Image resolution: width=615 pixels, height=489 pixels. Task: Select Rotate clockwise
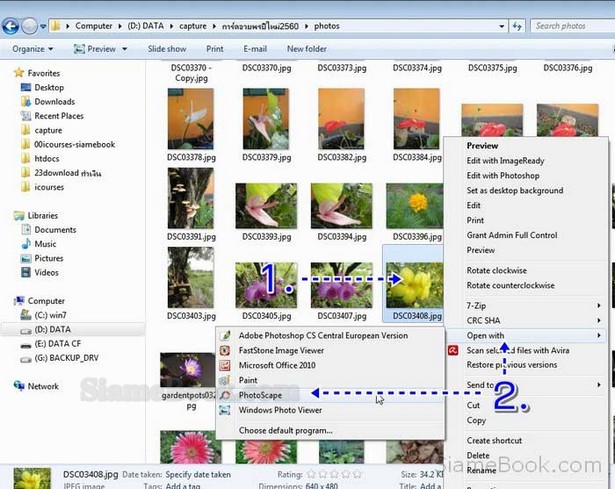click(497, 271)
